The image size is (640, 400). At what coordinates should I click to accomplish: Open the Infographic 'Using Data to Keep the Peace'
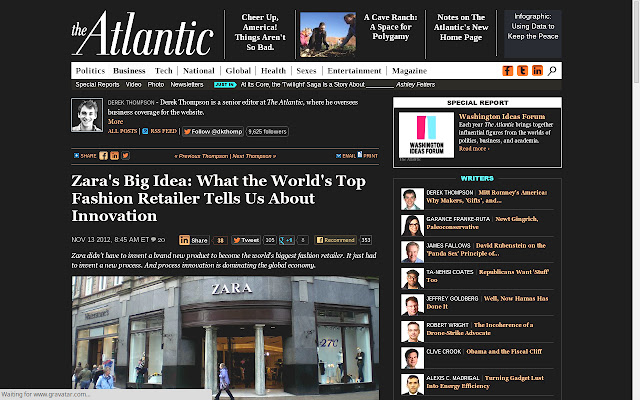[x=533, y=27]
